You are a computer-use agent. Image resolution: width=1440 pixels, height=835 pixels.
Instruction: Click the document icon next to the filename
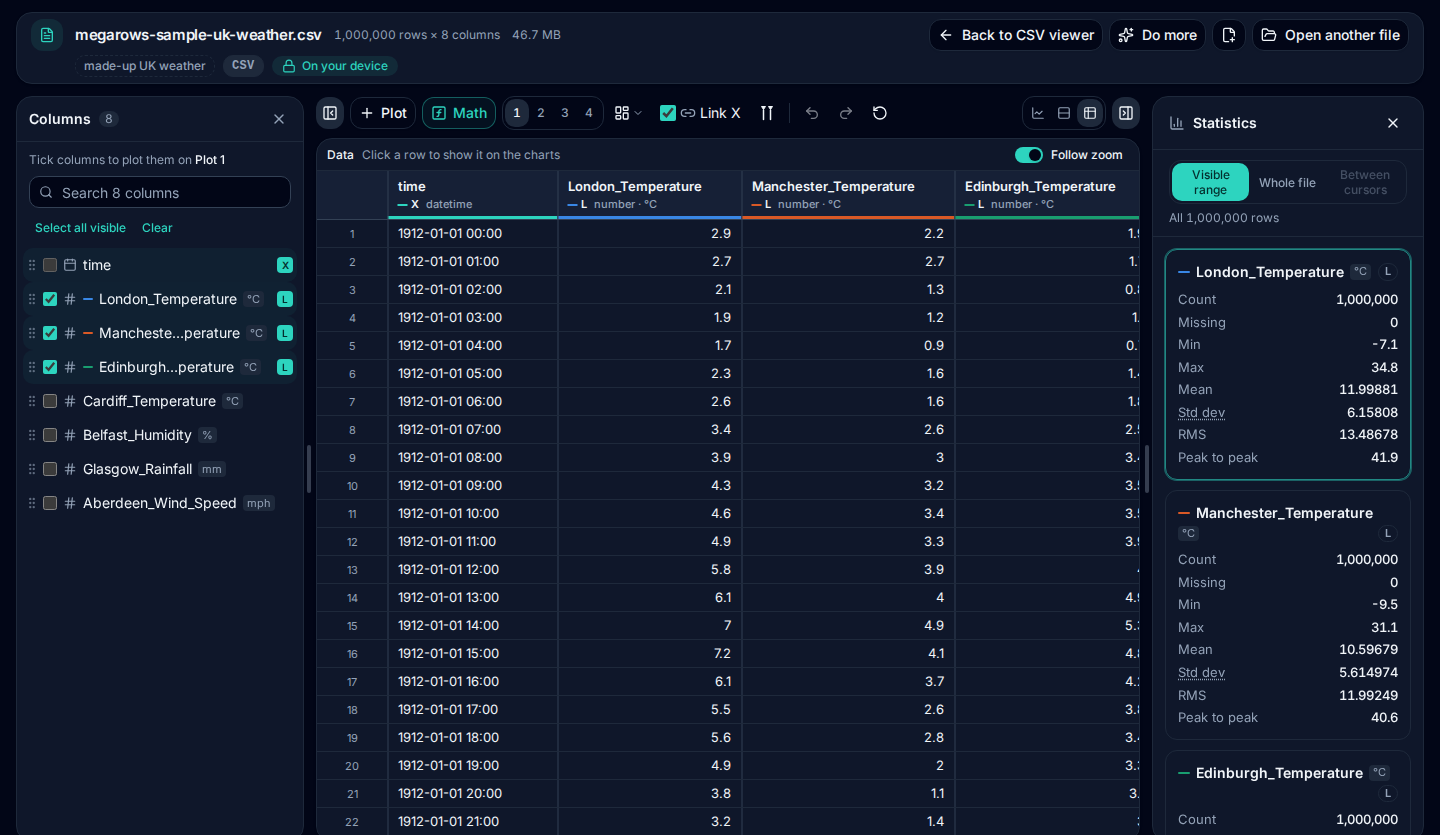coord(47,35)
